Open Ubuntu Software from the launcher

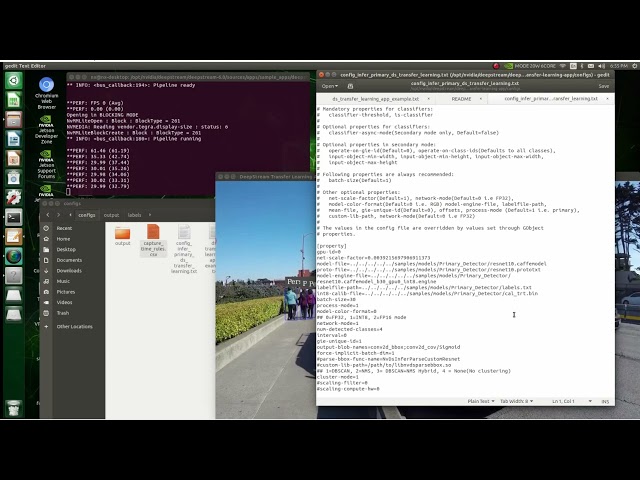(13, 178)
